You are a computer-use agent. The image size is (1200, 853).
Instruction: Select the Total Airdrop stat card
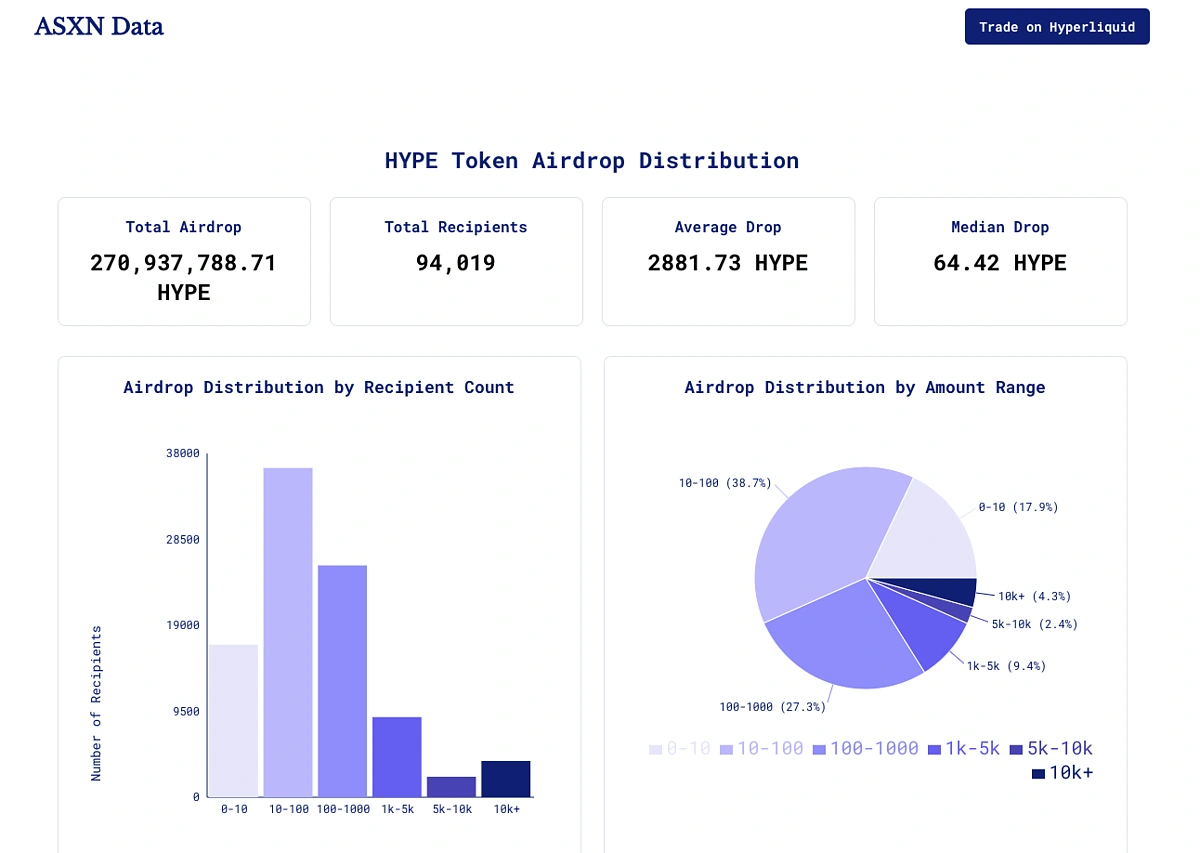tap(184, 261)
